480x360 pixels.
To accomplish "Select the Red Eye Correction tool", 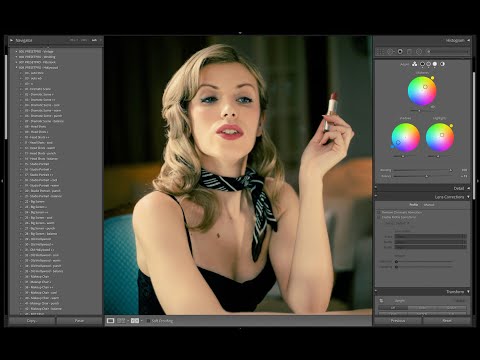I will (400, 52).
